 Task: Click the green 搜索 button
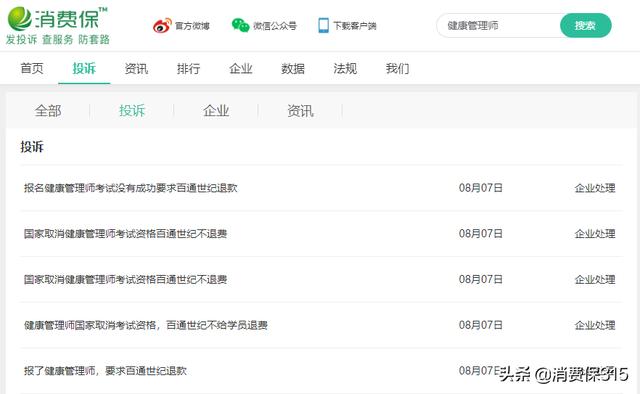(x=585, y=26)
